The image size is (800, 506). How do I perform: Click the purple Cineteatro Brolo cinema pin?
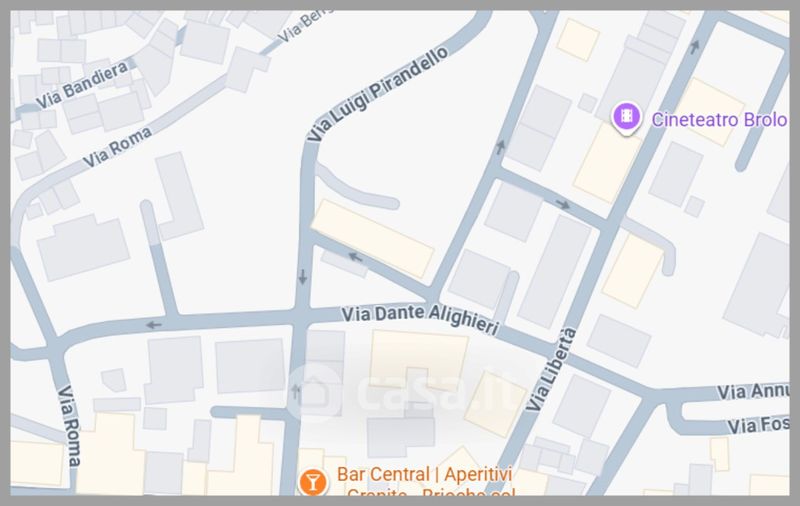627,118
